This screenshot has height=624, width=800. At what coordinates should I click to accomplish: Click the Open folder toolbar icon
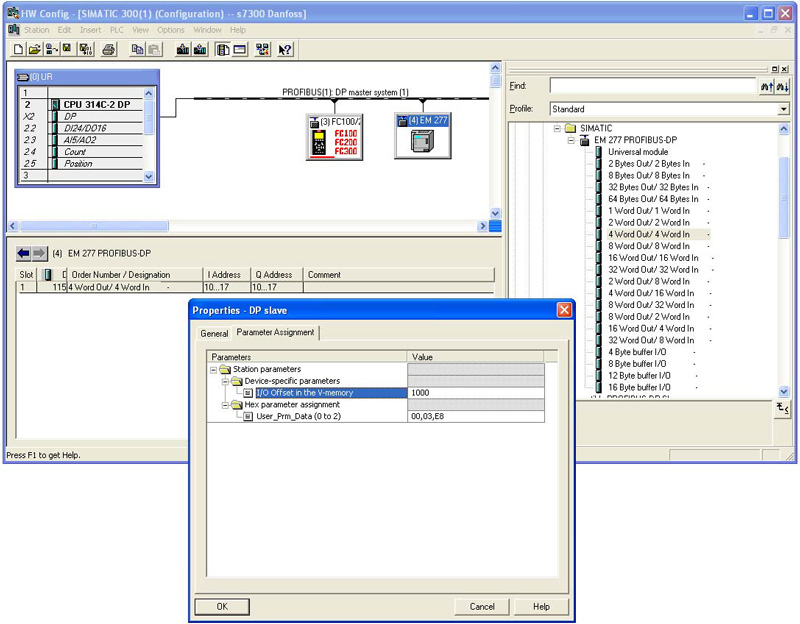(34, 49)
